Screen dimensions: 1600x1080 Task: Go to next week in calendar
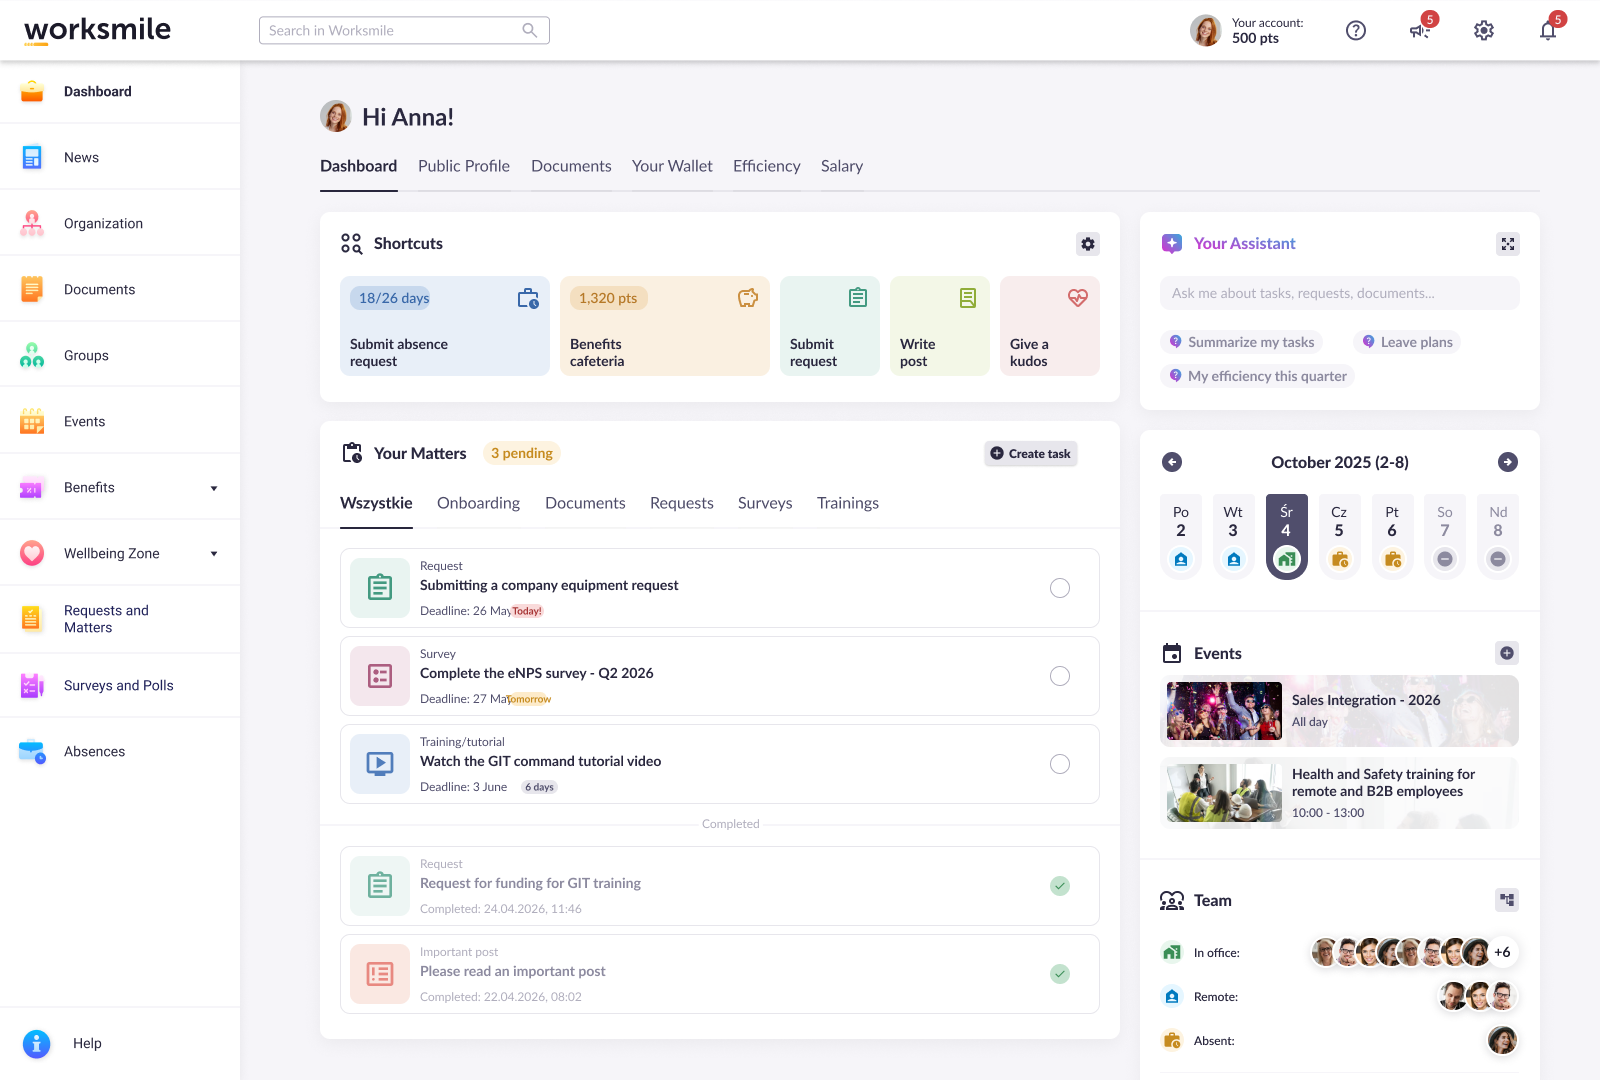1508,462
